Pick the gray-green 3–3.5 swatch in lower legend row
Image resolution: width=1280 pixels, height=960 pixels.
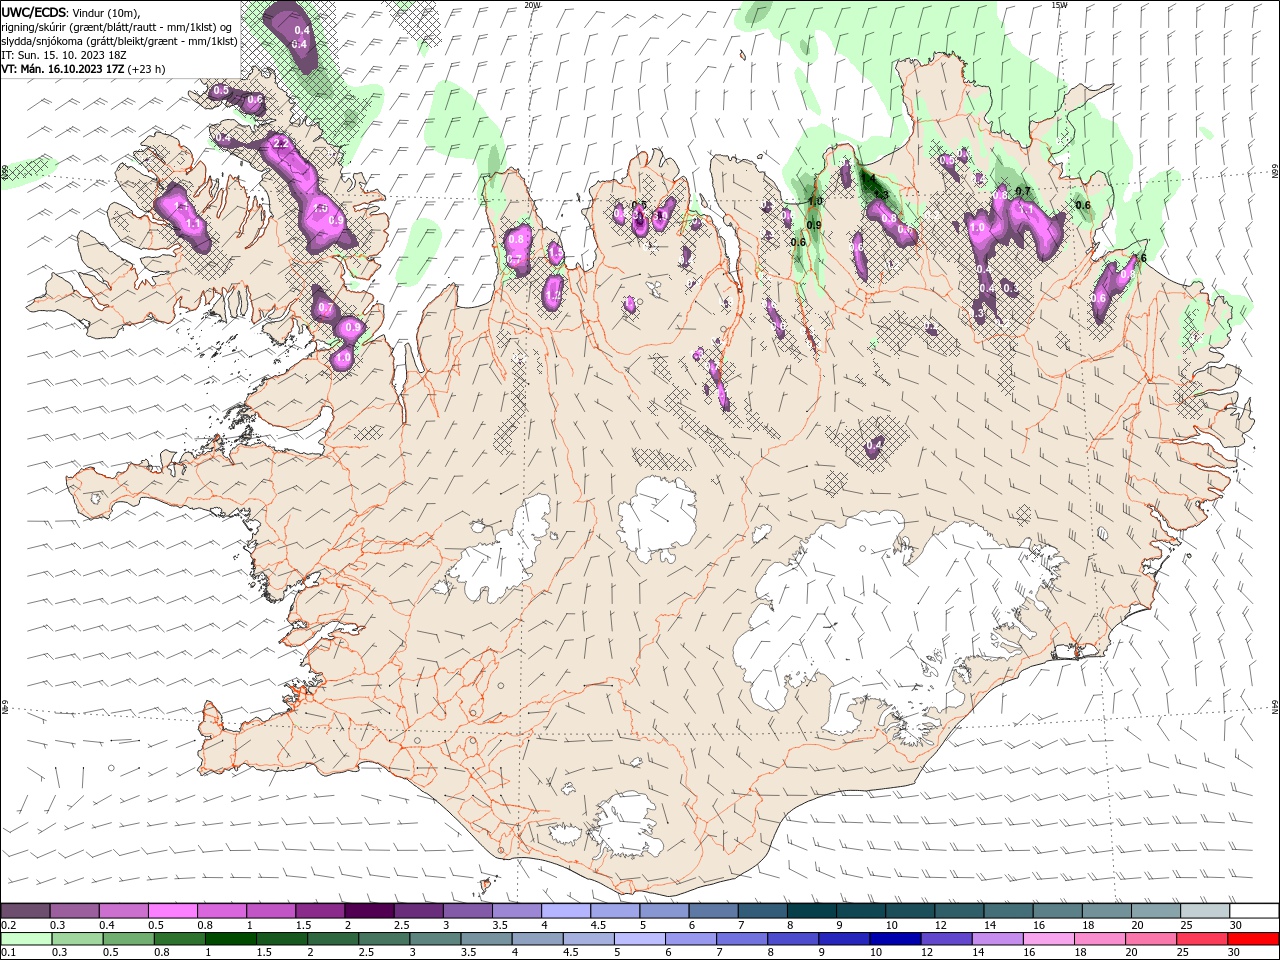(435, 939)
